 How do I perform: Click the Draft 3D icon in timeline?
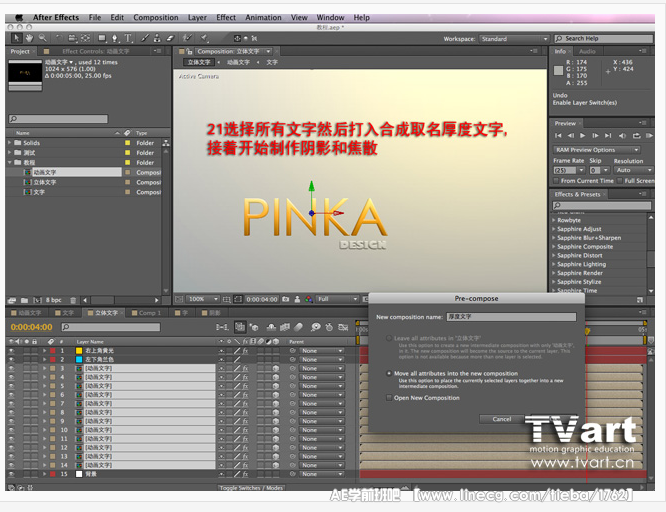254,327
